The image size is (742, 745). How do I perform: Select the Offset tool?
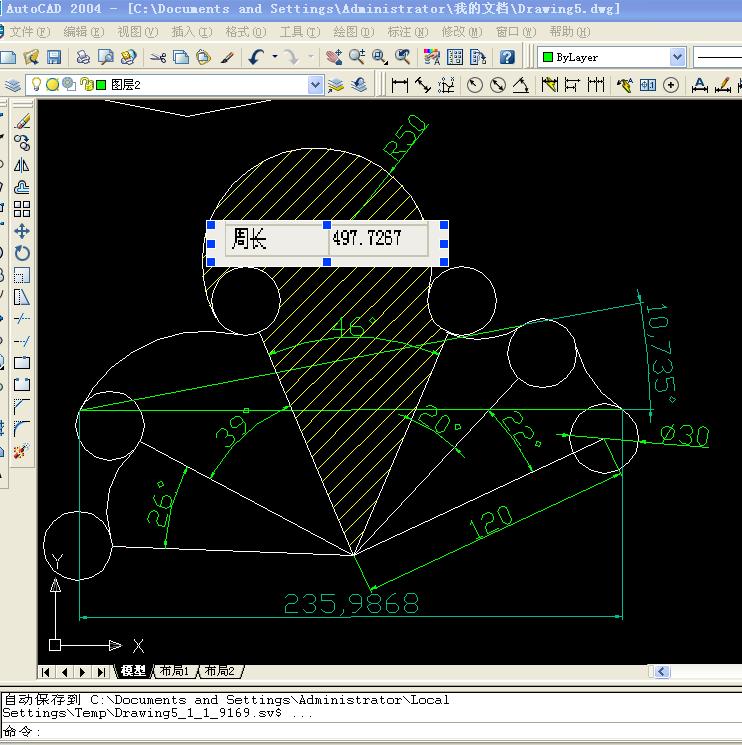[22, 187]
